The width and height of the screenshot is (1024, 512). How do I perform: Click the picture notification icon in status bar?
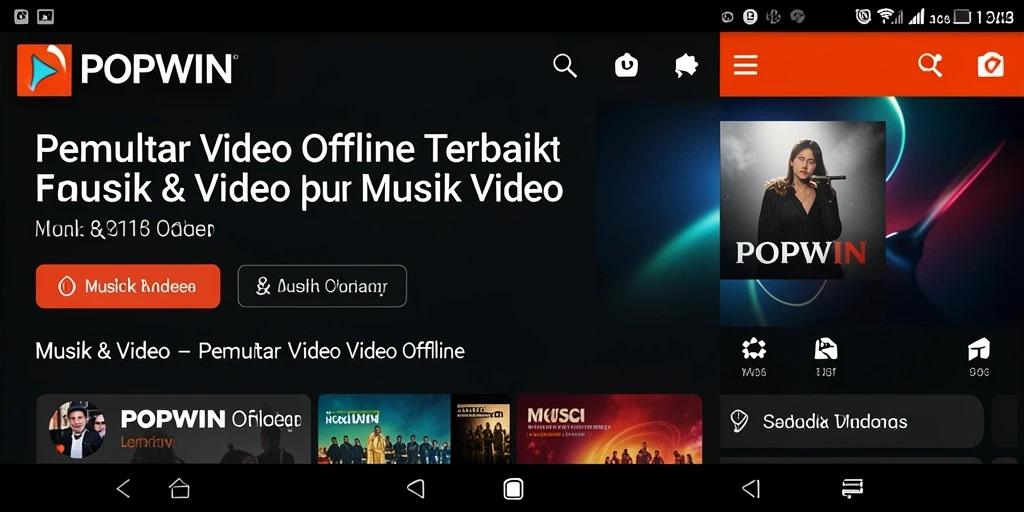(45, 17)
